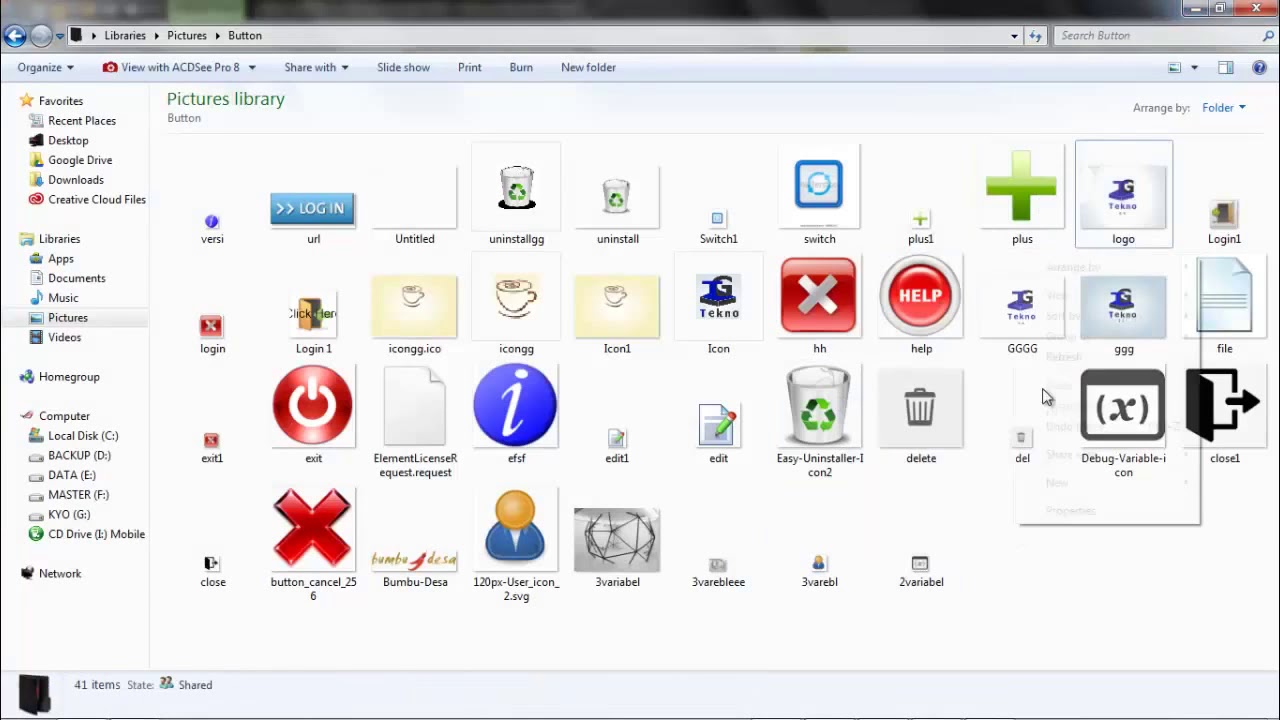The image size is (1280, 720).
Task: Select the green plus image file
Action: (x=1021, y=187)
